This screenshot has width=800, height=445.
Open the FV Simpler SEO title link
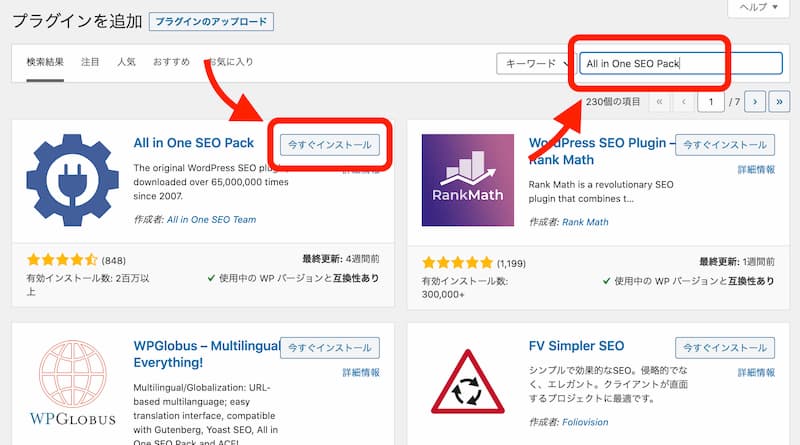coord(577,346)
